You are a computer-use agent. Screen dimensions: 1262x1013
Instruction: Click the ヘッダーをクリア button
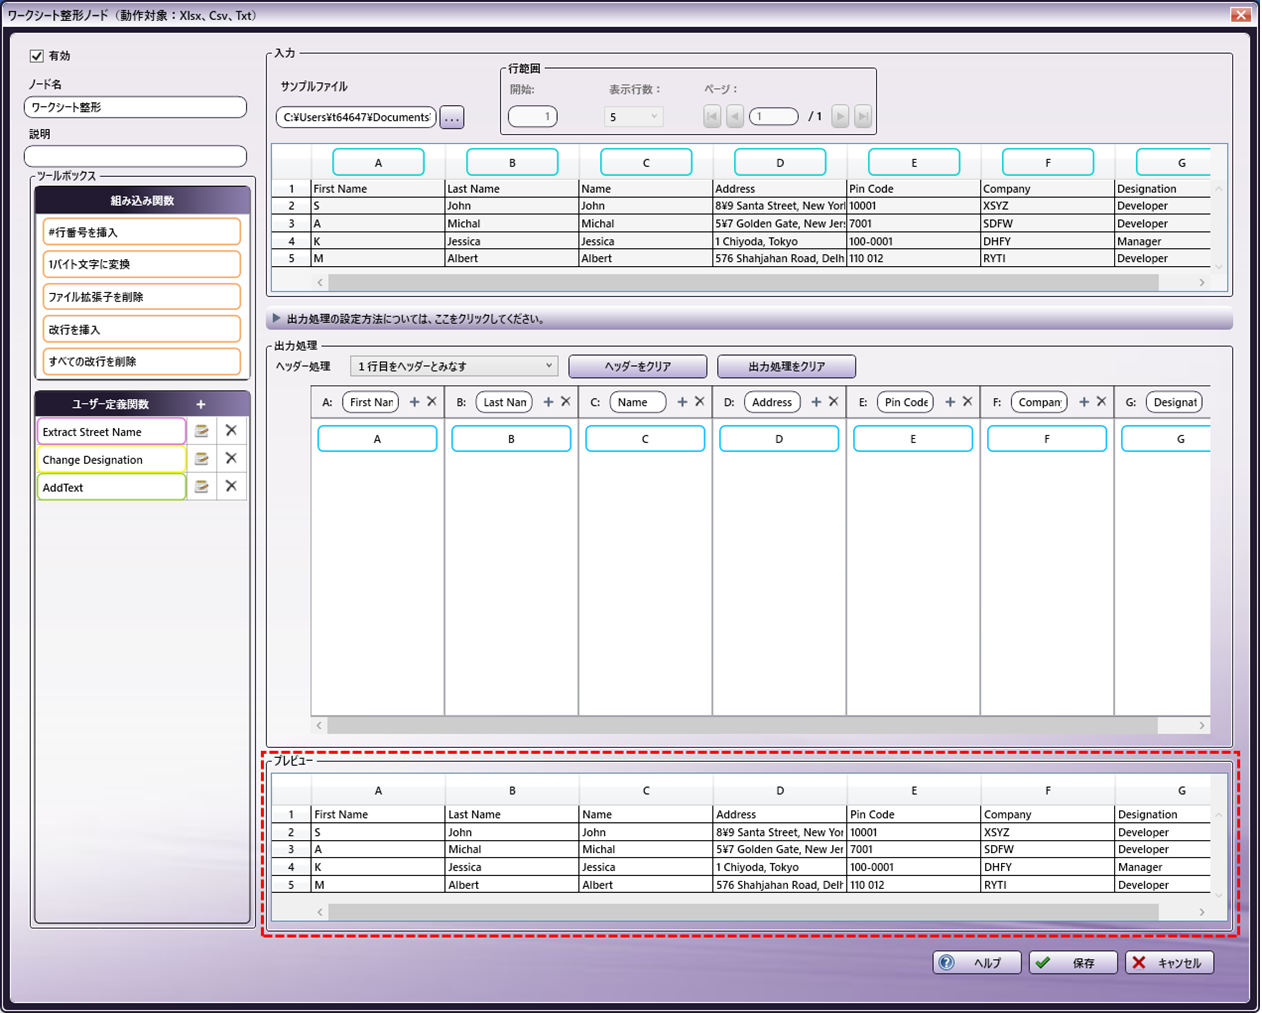tap(638, 366)
